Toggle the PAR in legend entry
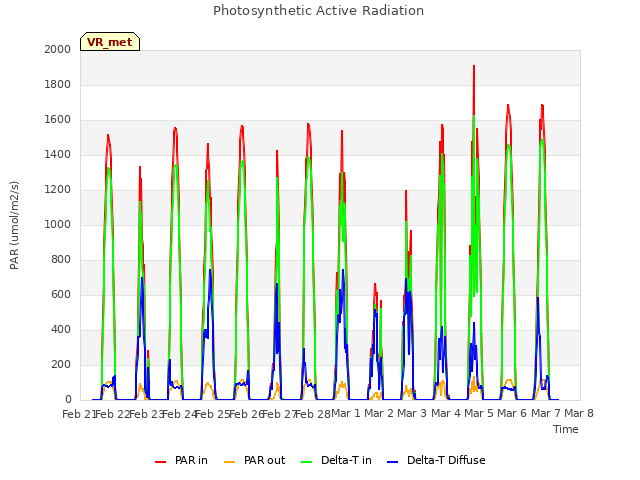The image size is (640, 480). tap(181, 460)
